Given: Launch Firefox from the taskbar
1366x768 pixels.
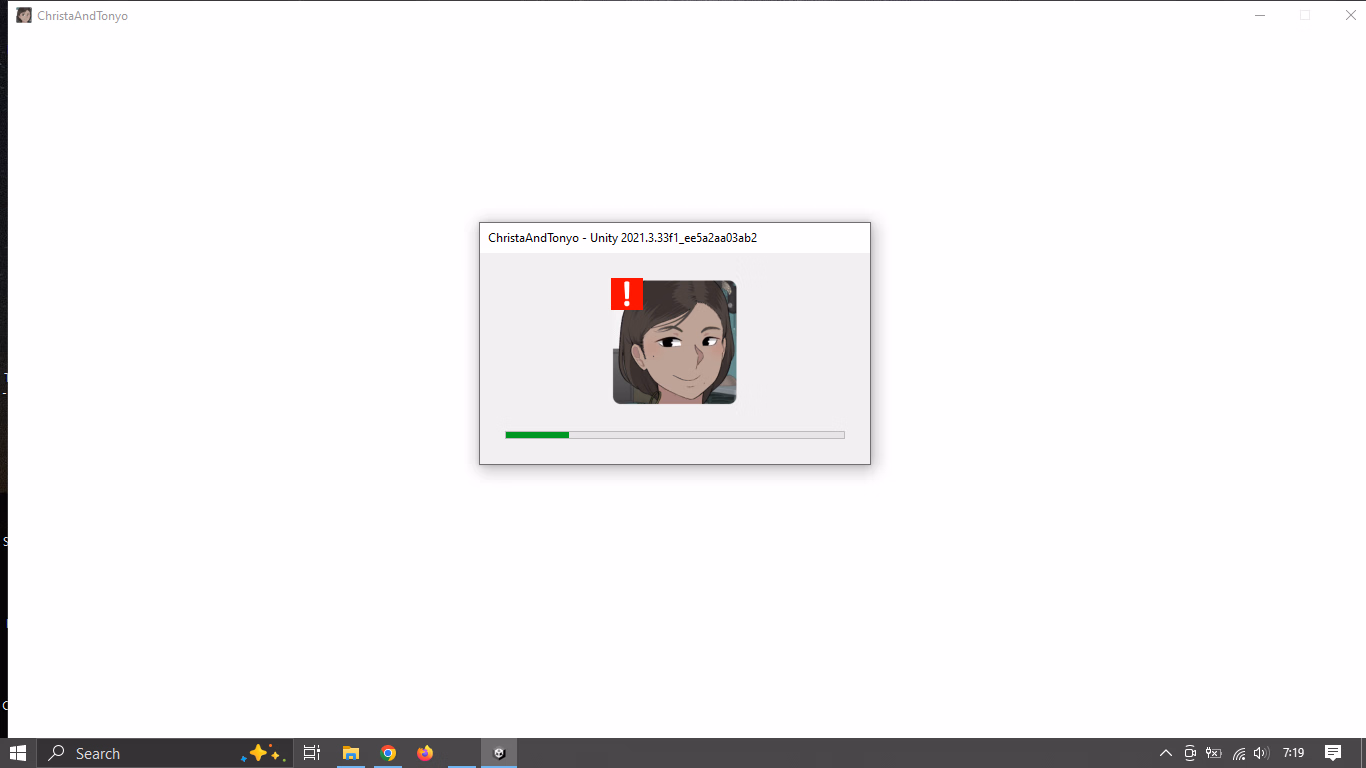Looking at the screenshot, I should click(425, 753).
